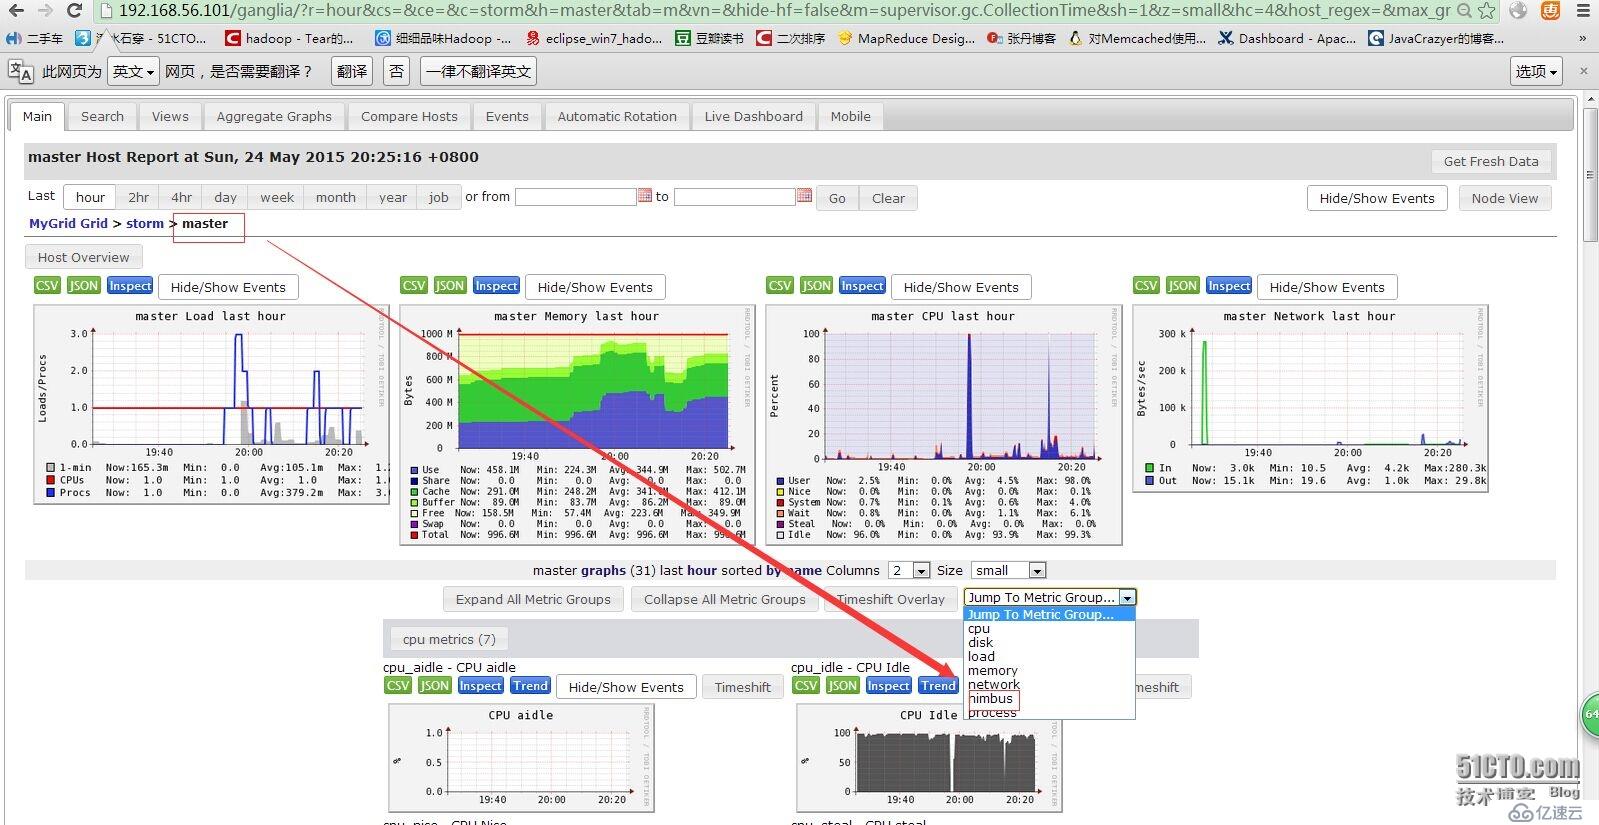Select the 'year' time range

tap(393, 197)
